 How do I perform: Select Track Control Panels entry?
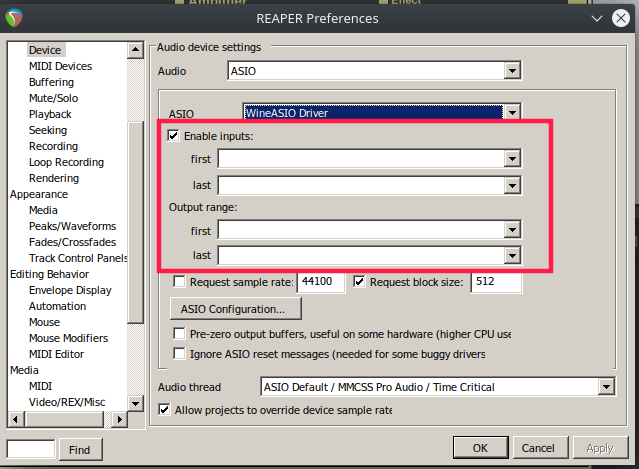(x=78, y=258)
